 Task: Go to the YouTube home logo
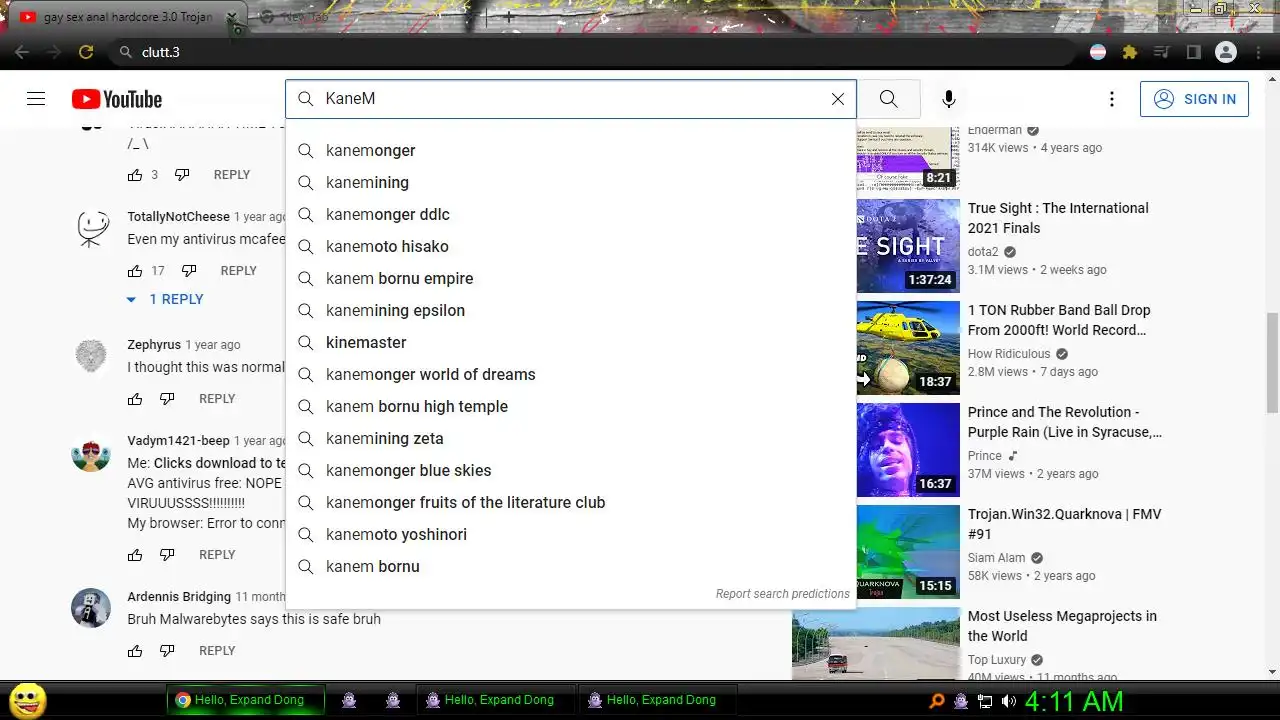tap(117, 99)
